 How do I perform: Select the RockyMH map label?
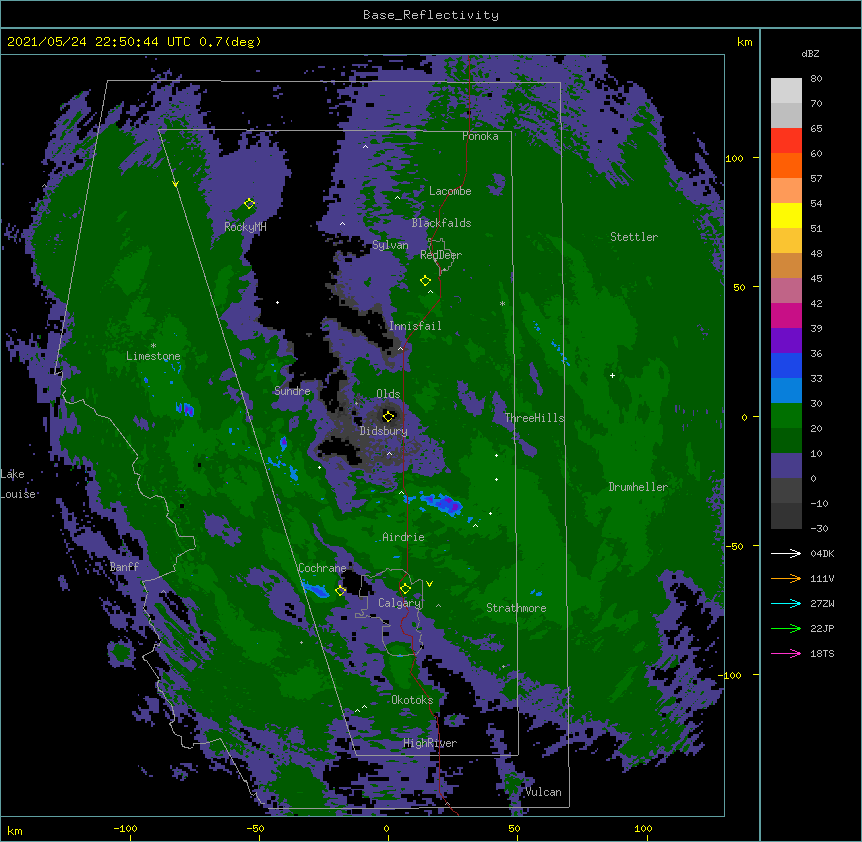(245, 226)
